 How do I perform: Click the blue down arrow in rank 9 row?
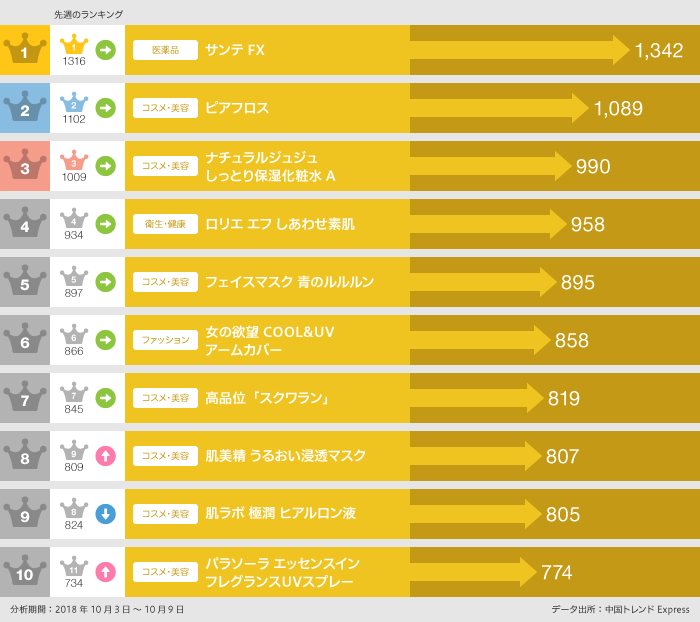click(105, 514)
